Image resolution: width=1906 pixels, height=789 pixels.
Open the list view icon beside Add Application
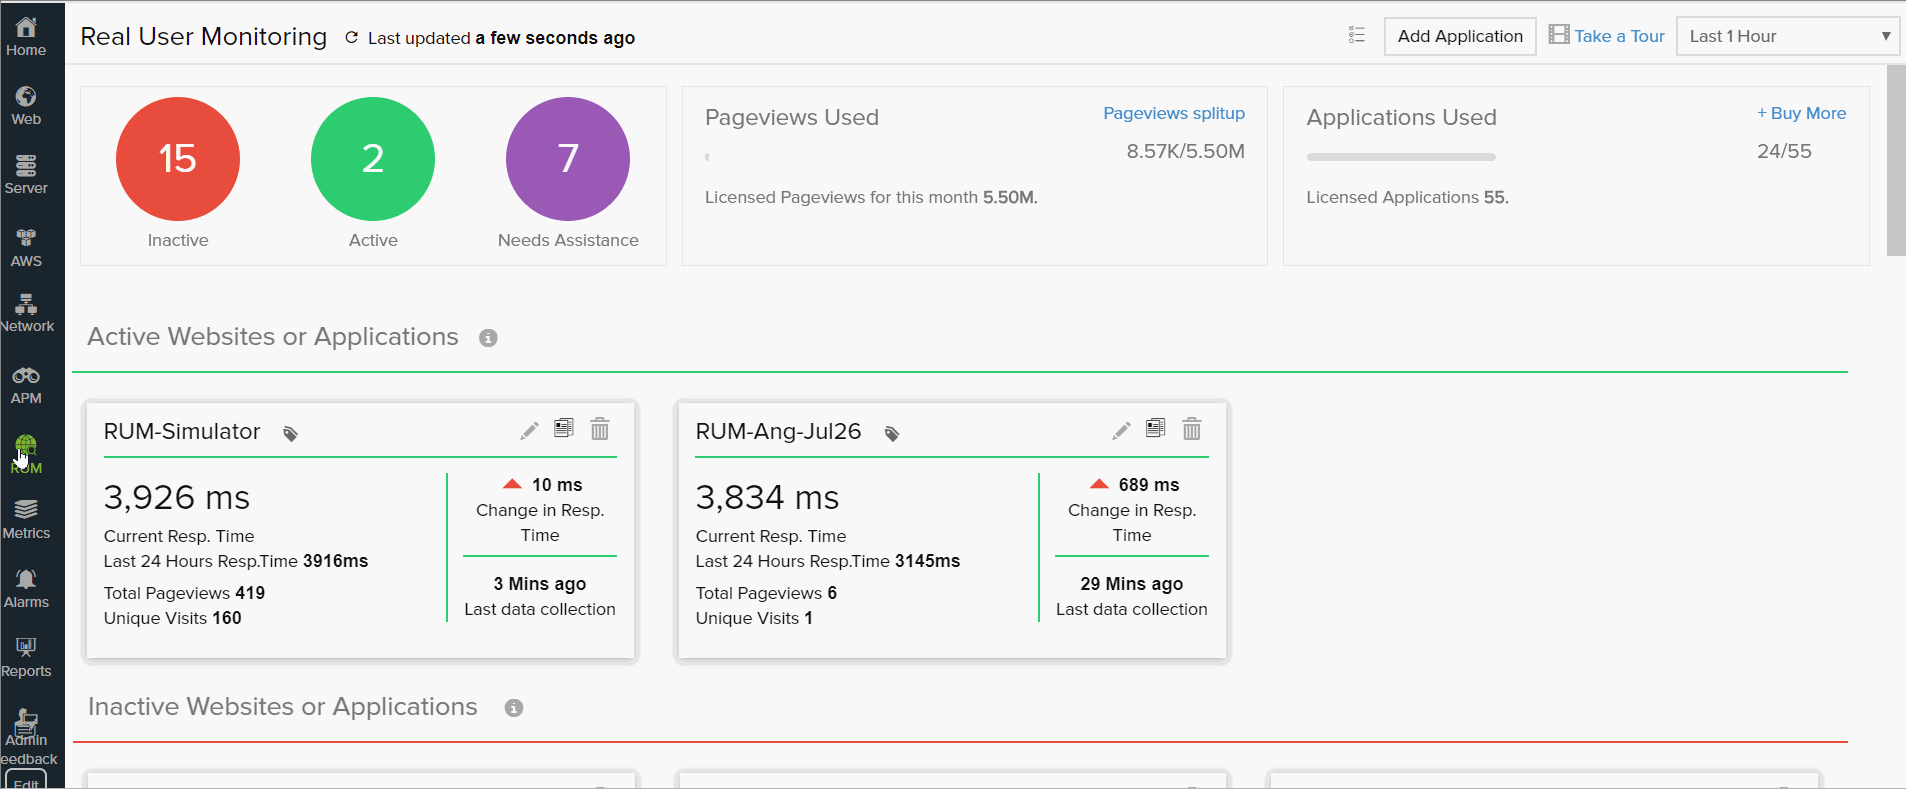pyautogui.click(x=1356, y=36)
